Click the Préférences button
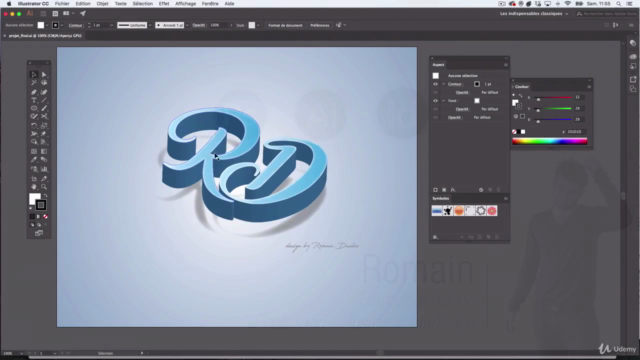Screen dimensions: 640x360 tap(320, 25)
